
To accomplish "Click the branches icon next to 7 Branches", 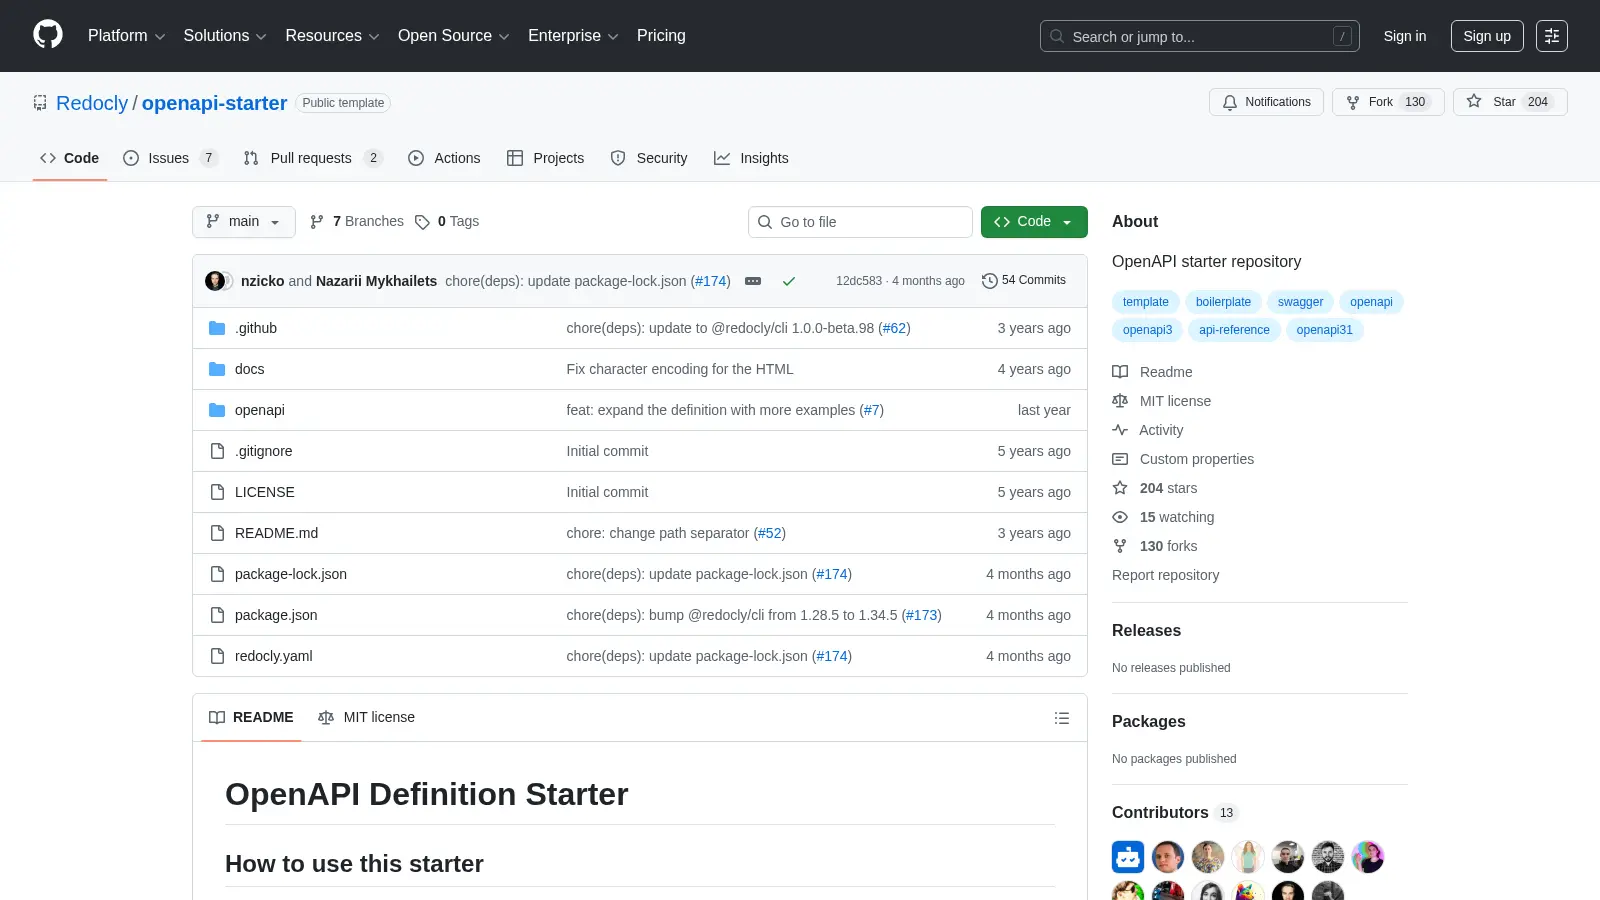I will 317,222.
